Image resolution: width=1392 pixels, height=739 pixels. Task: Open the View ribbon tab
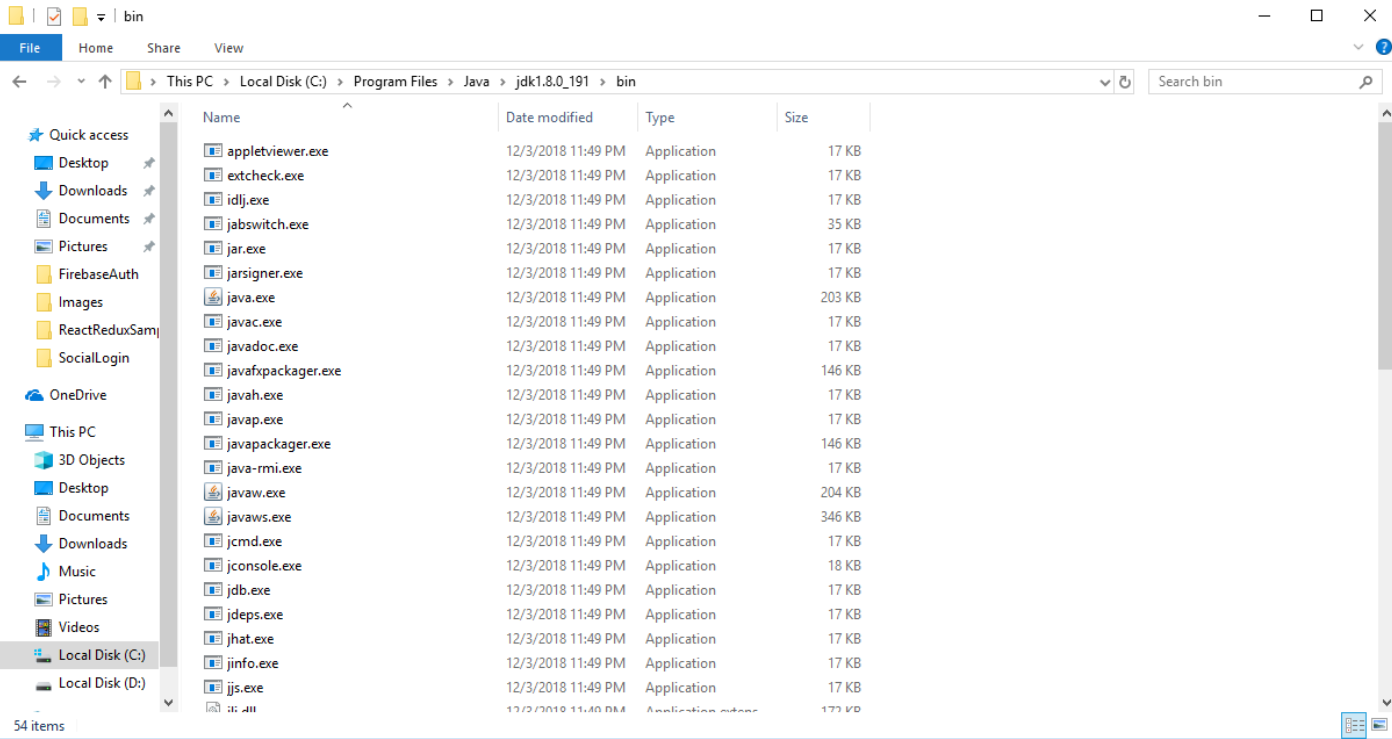tap(229, 48)
